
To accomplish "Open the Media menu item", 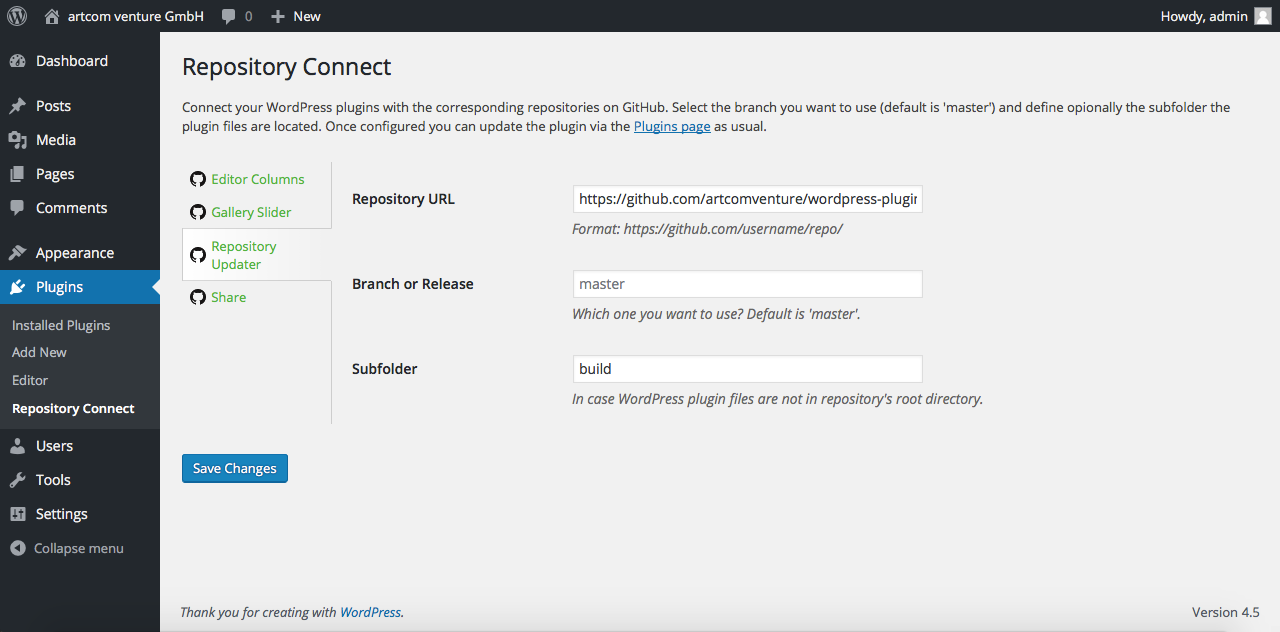I will (80, 140).
